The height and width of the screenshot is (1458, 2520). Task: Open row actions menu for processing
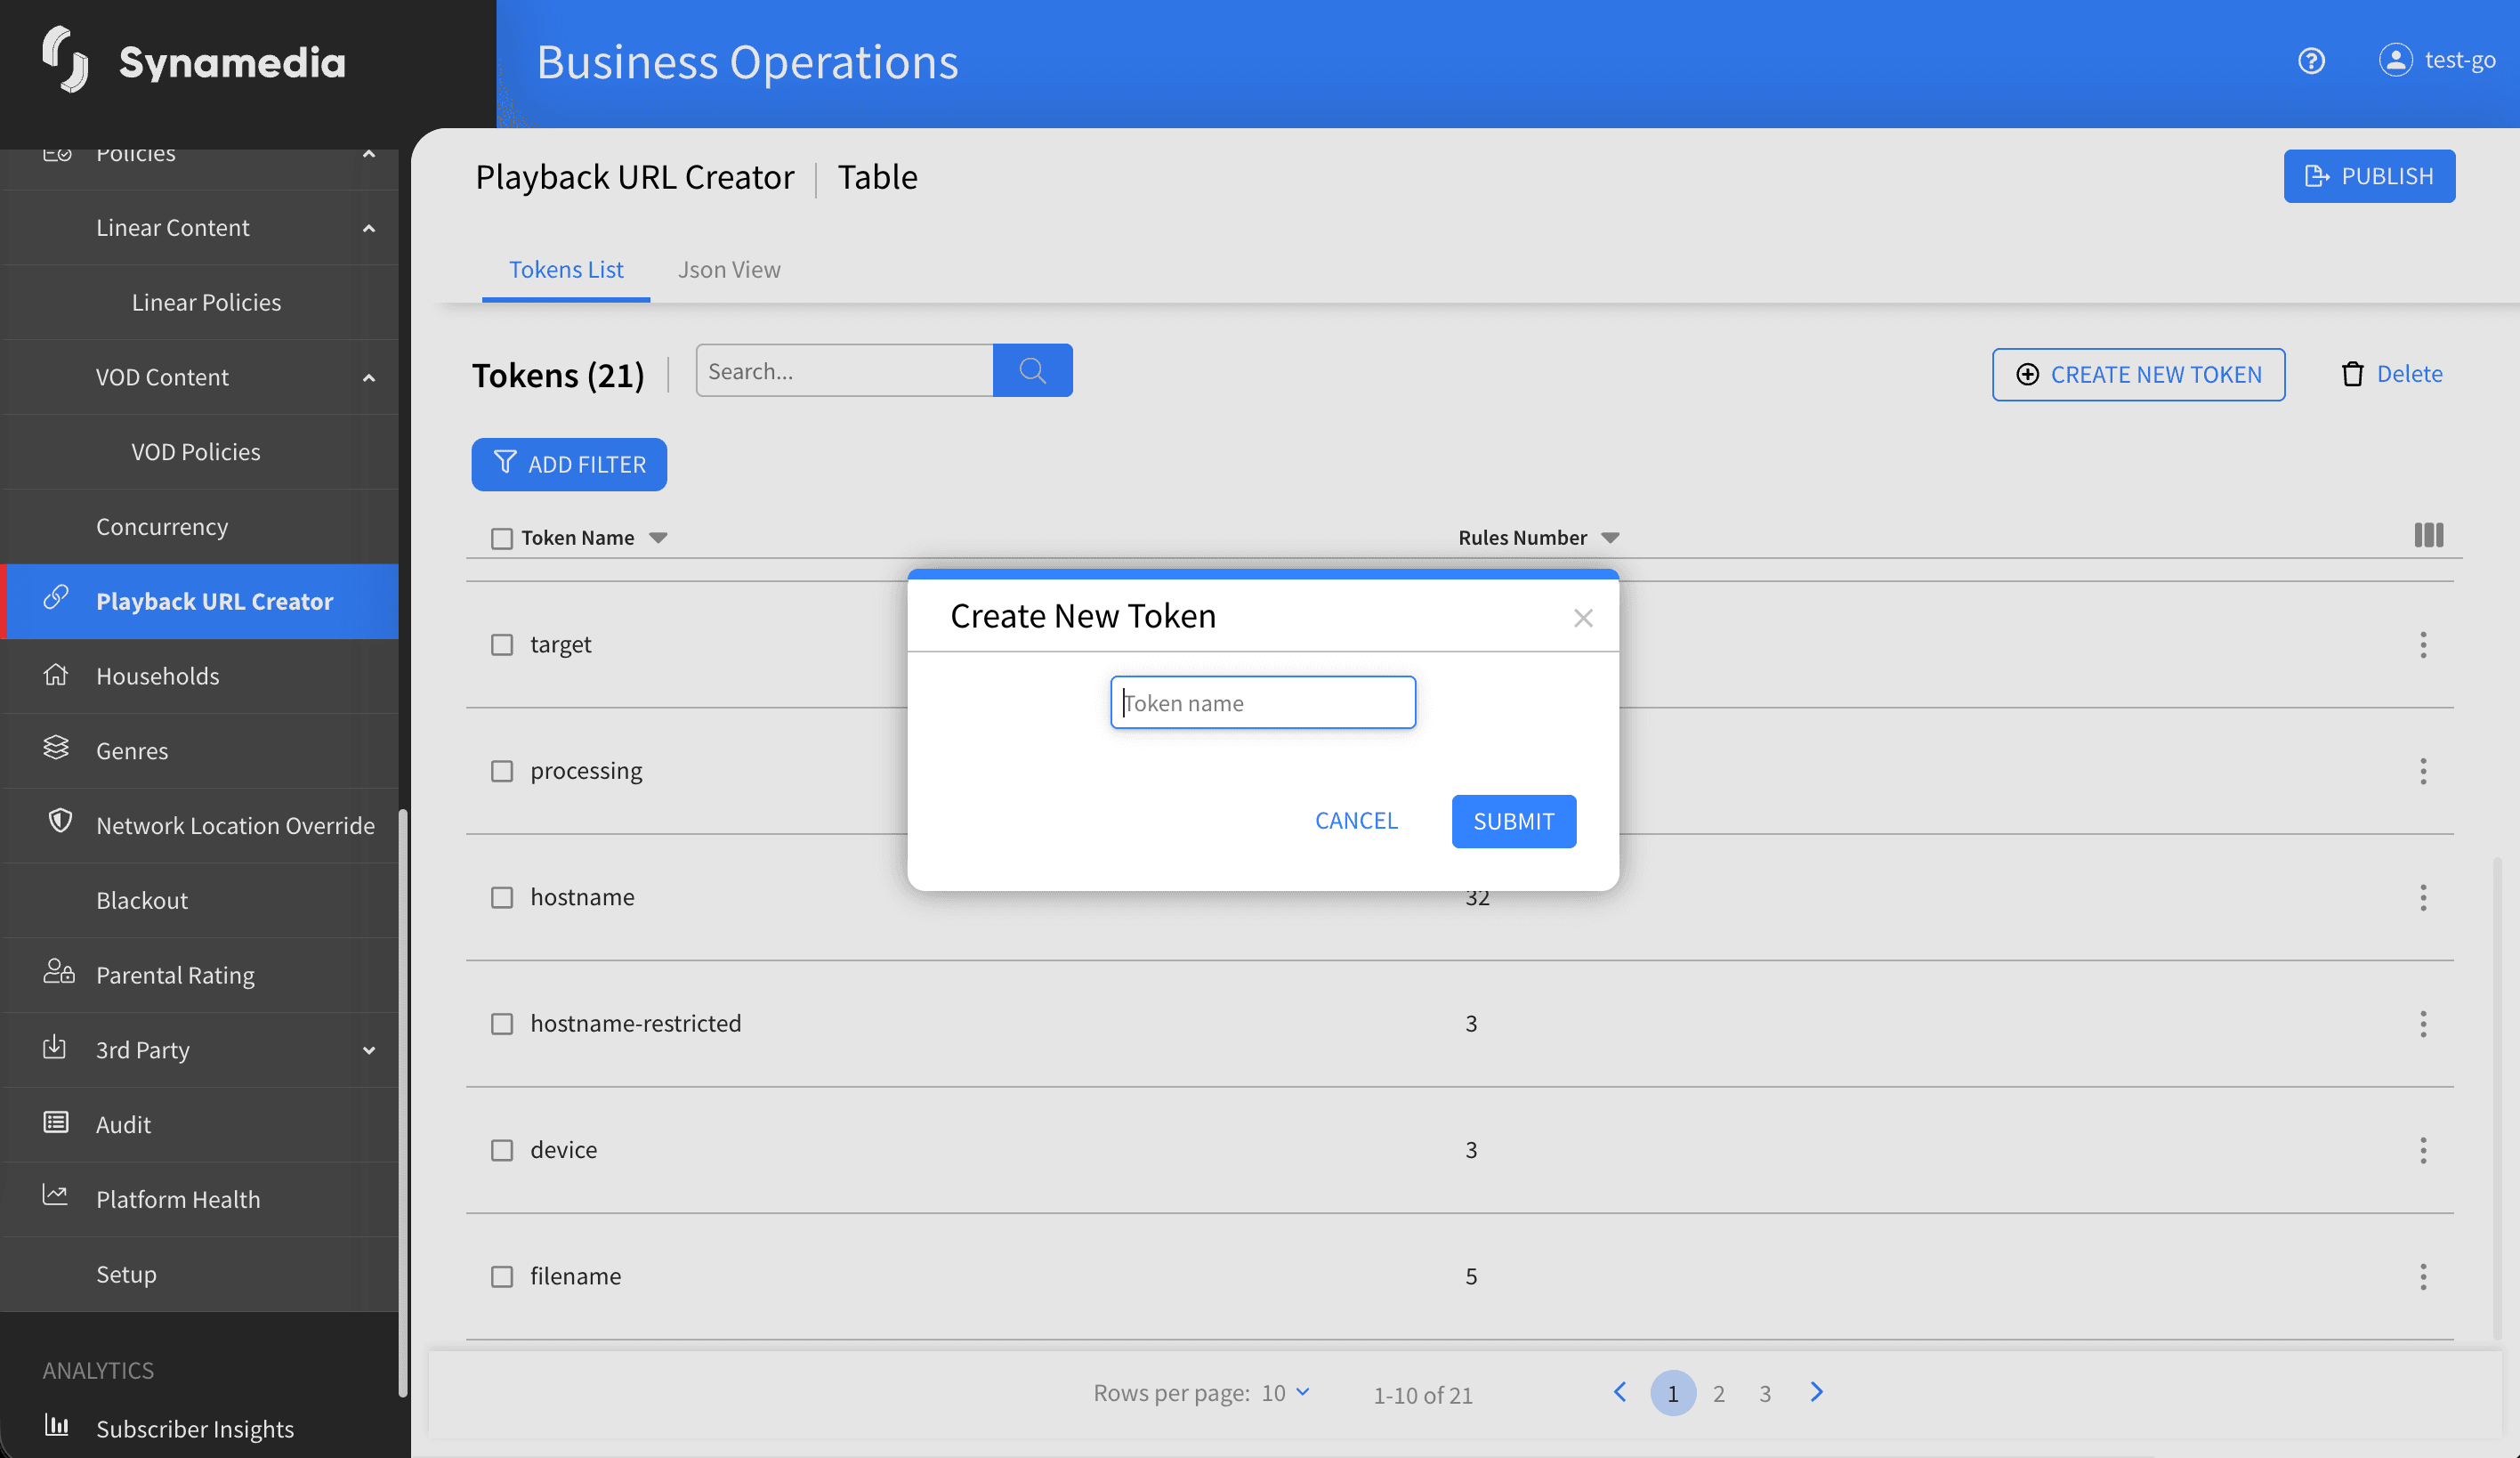(x=2422, y=771)
